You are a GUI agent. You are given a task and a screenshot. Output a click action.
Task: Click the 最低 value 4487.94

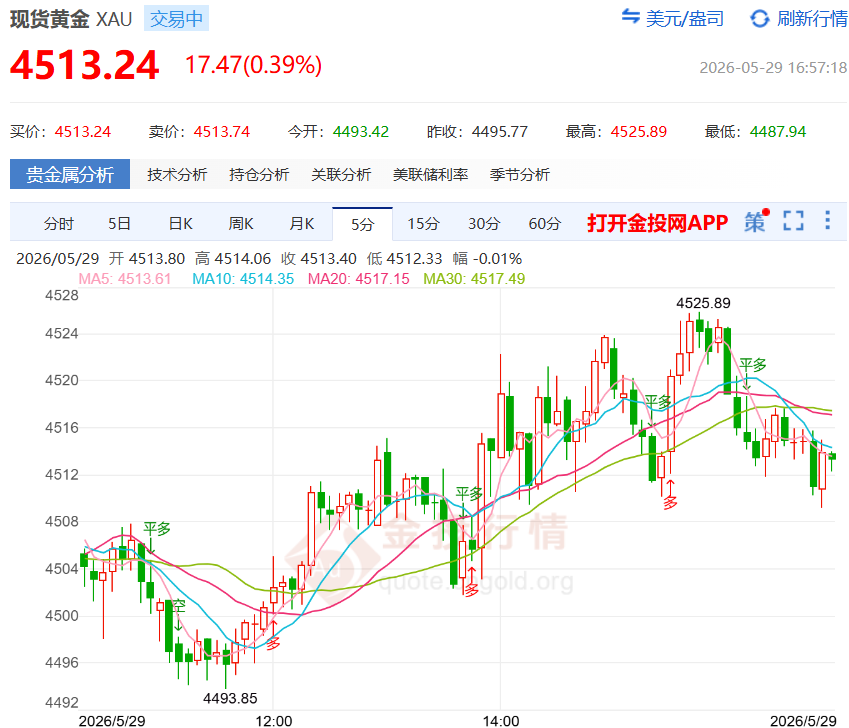pos(778,132)
